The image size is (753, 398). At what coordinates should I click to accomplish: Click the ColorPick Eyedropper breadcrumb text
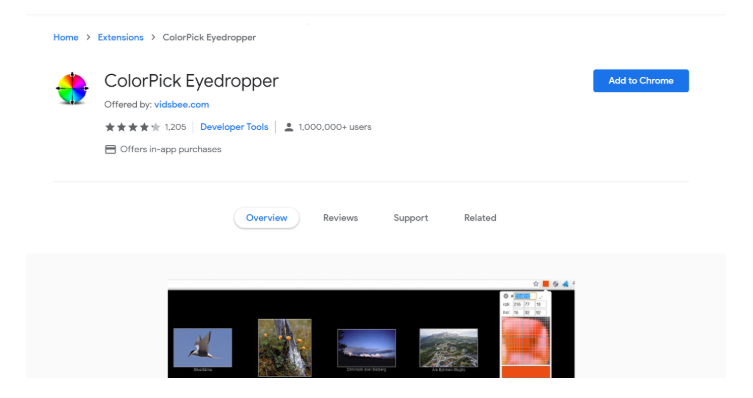click(209, 37)
